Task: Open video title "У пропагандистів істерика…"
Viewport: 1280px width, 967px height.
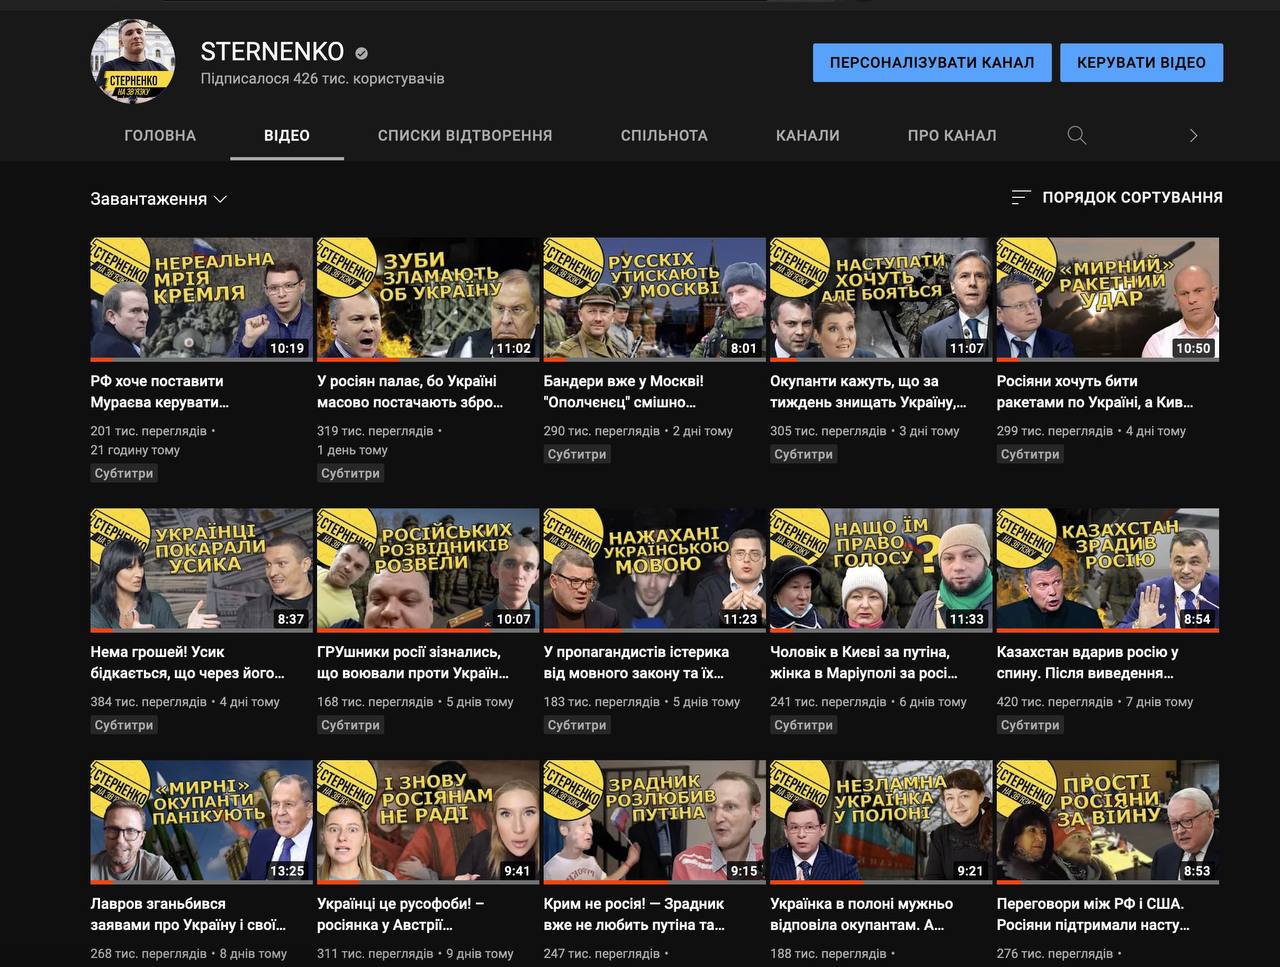Action: tap(636, 663)
